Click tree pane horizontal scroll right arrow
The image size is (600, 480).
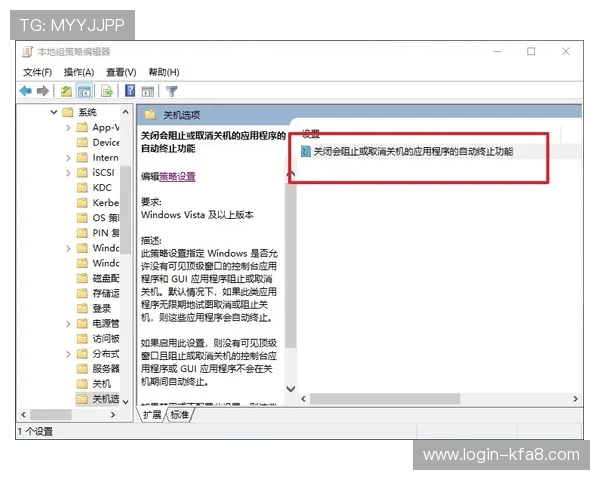[113, 415]
